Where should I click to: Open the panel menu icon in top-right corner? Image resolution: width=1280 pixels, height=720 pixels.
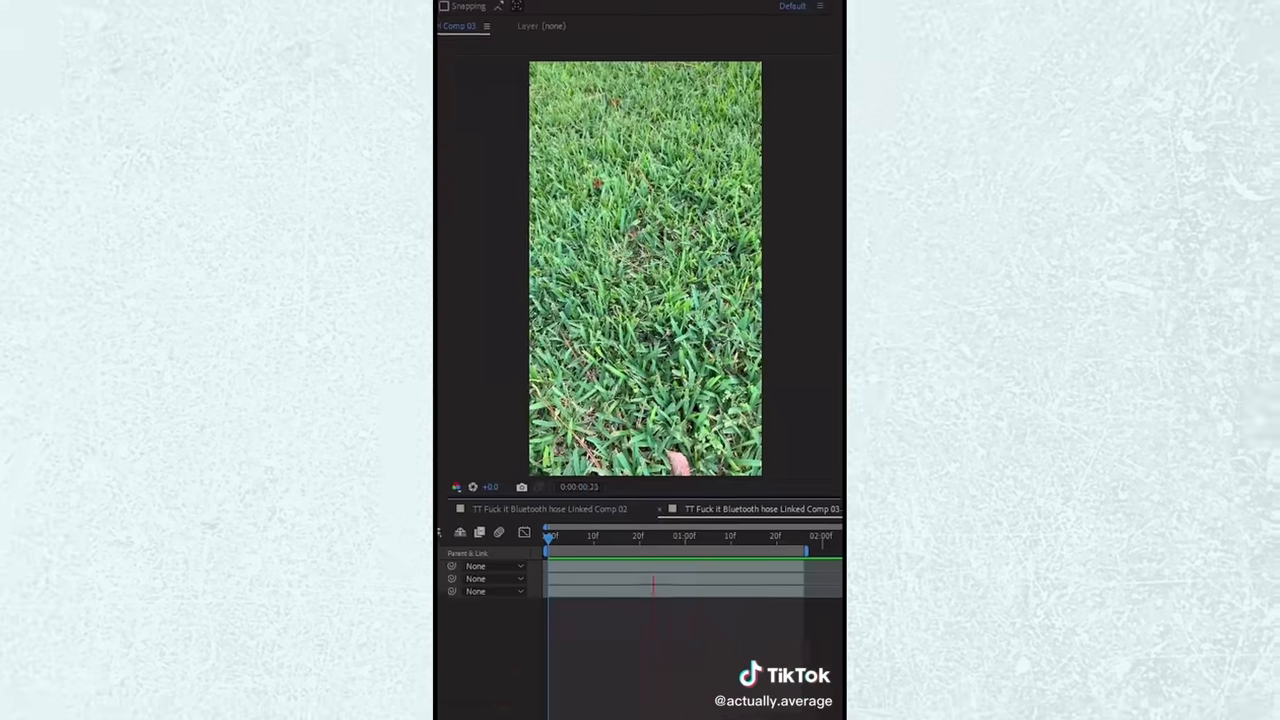[x=819, y=6]
